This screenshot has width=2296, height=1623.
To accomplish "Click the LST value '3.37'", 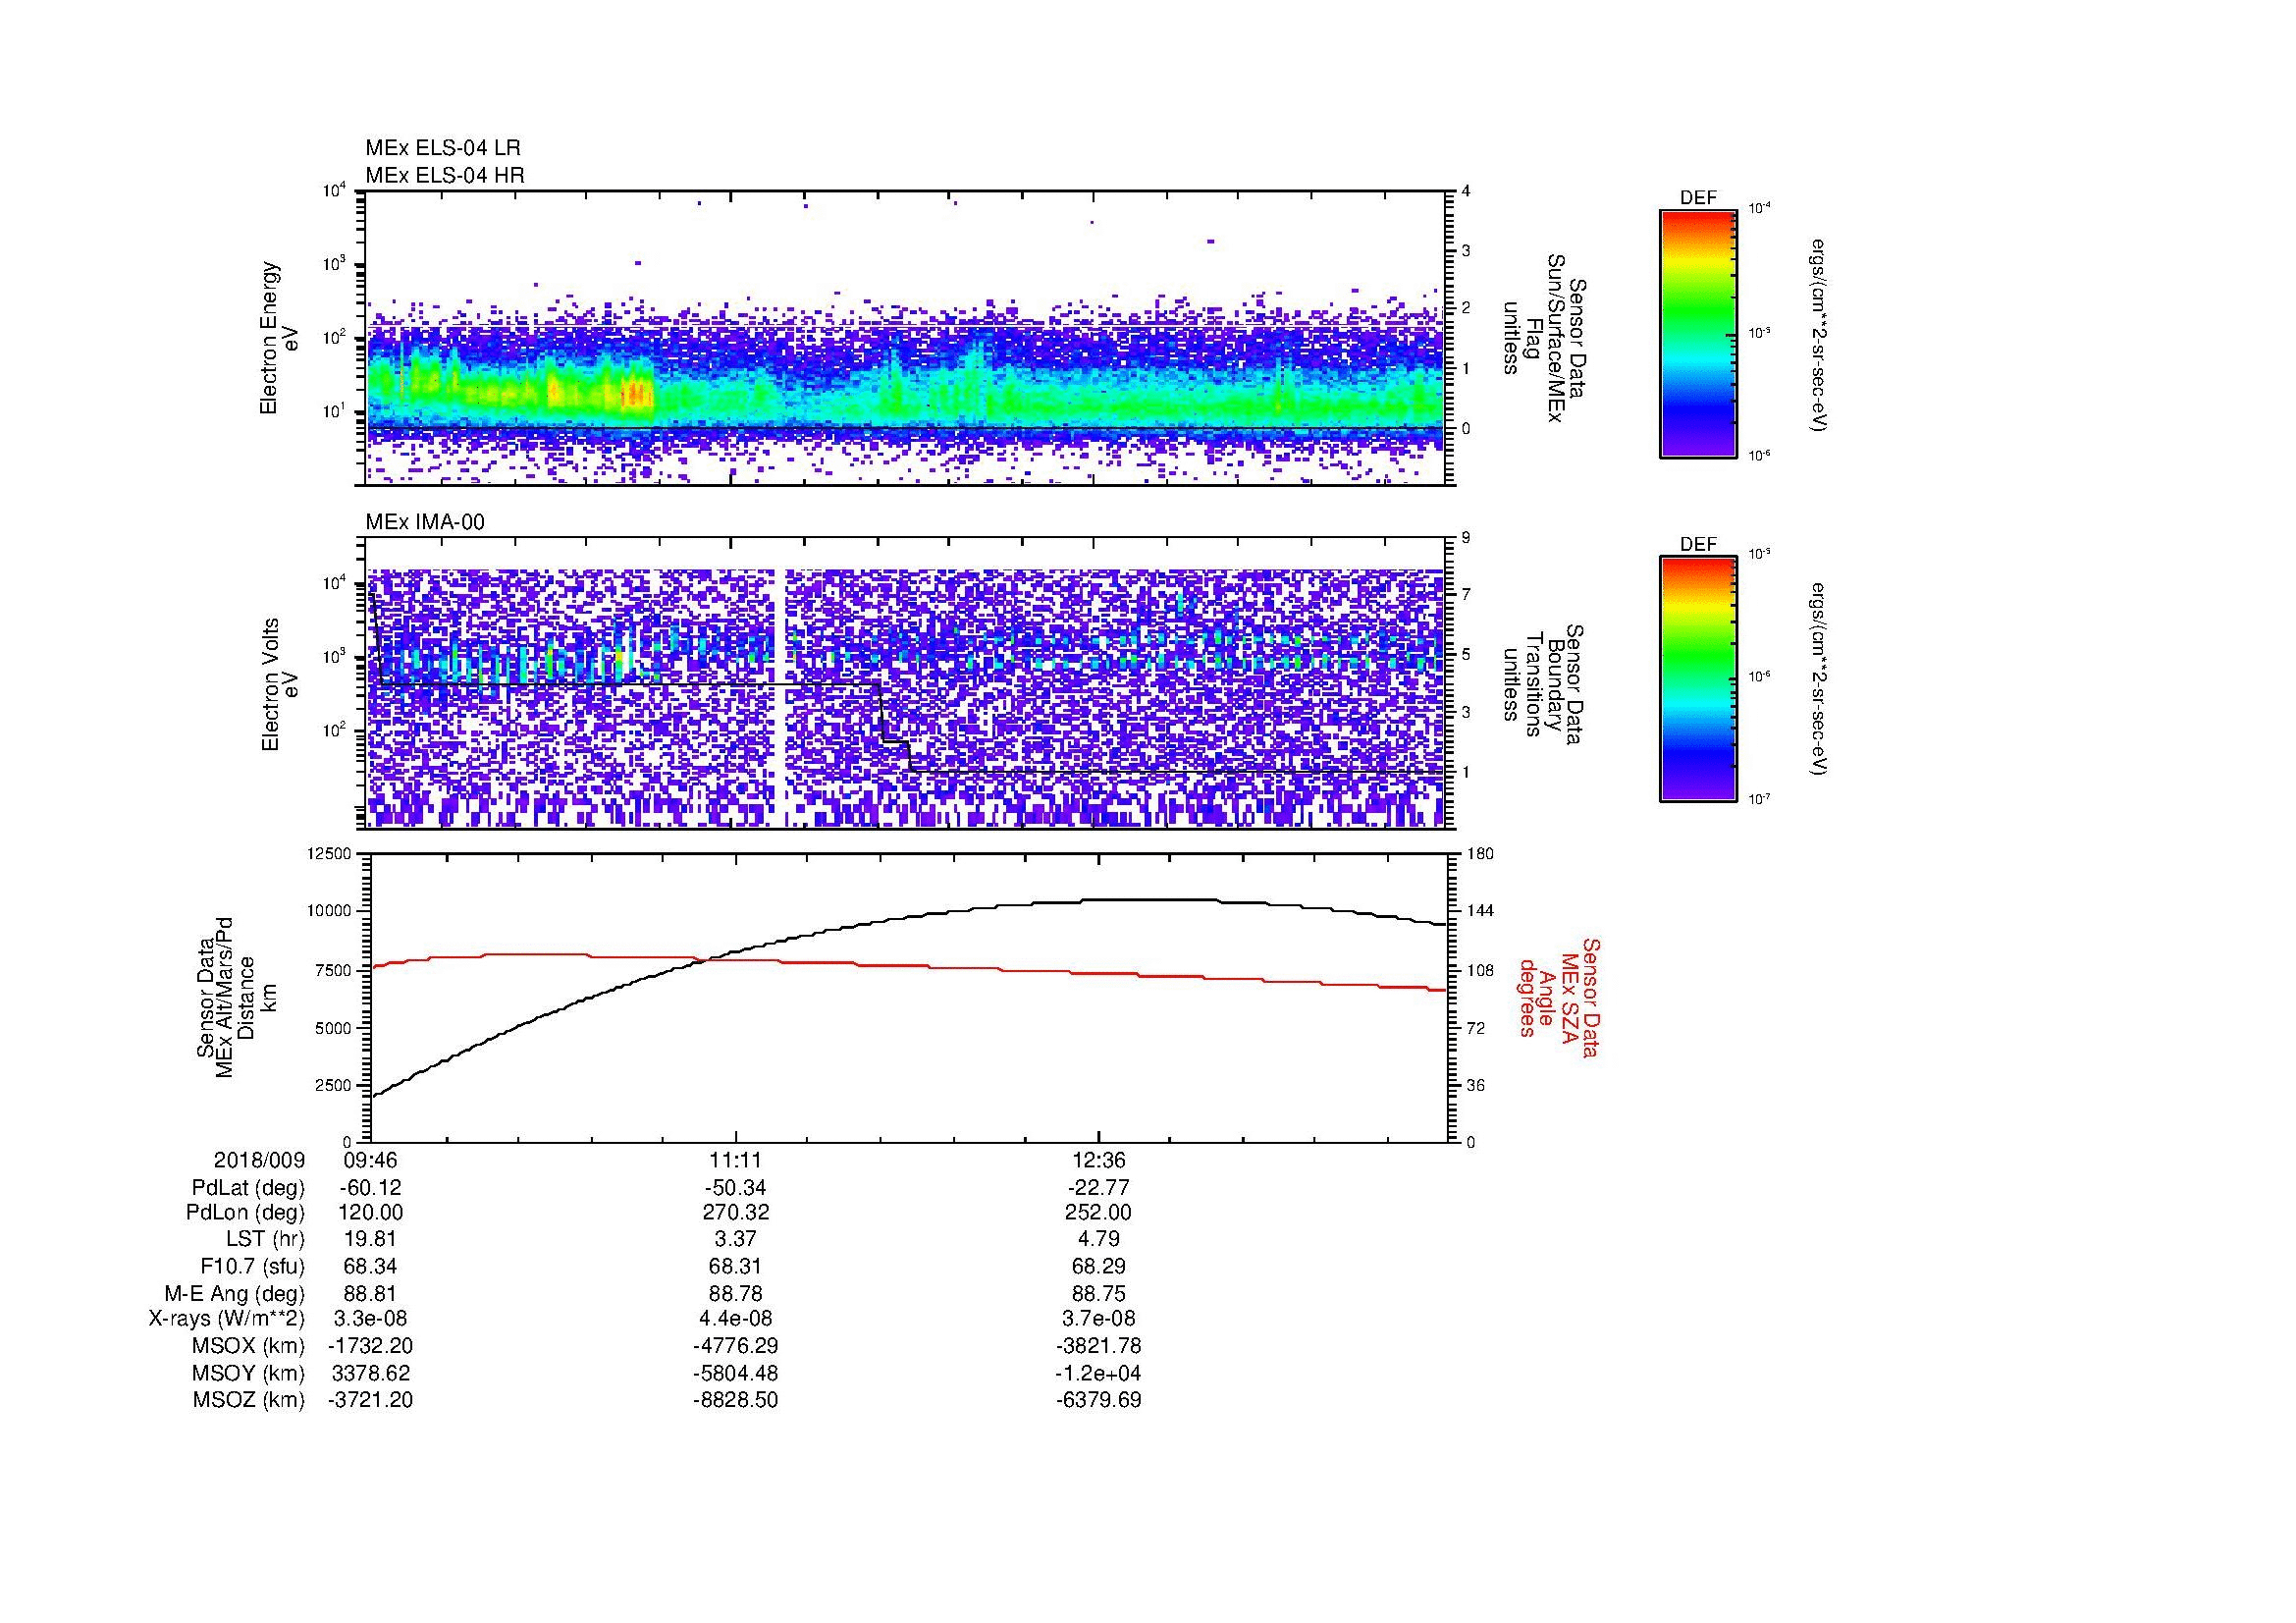I will point(736,1240).
